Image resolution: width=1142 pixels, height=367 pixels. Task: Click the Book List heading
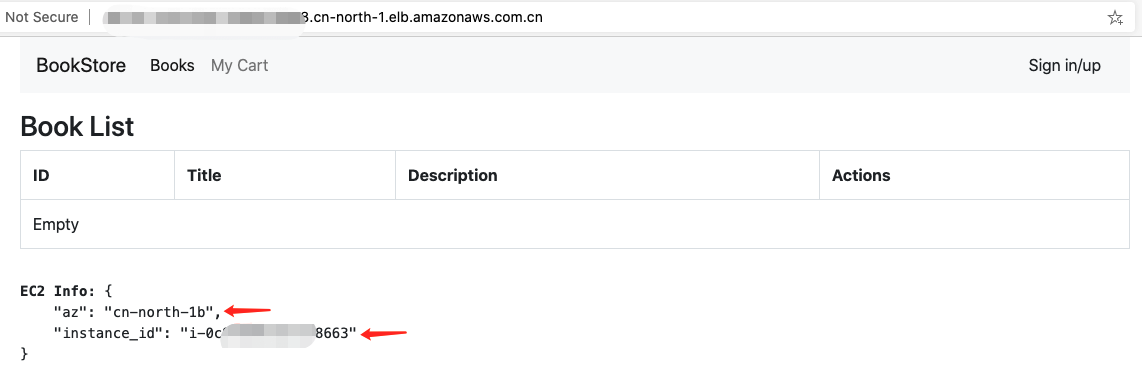77,127
